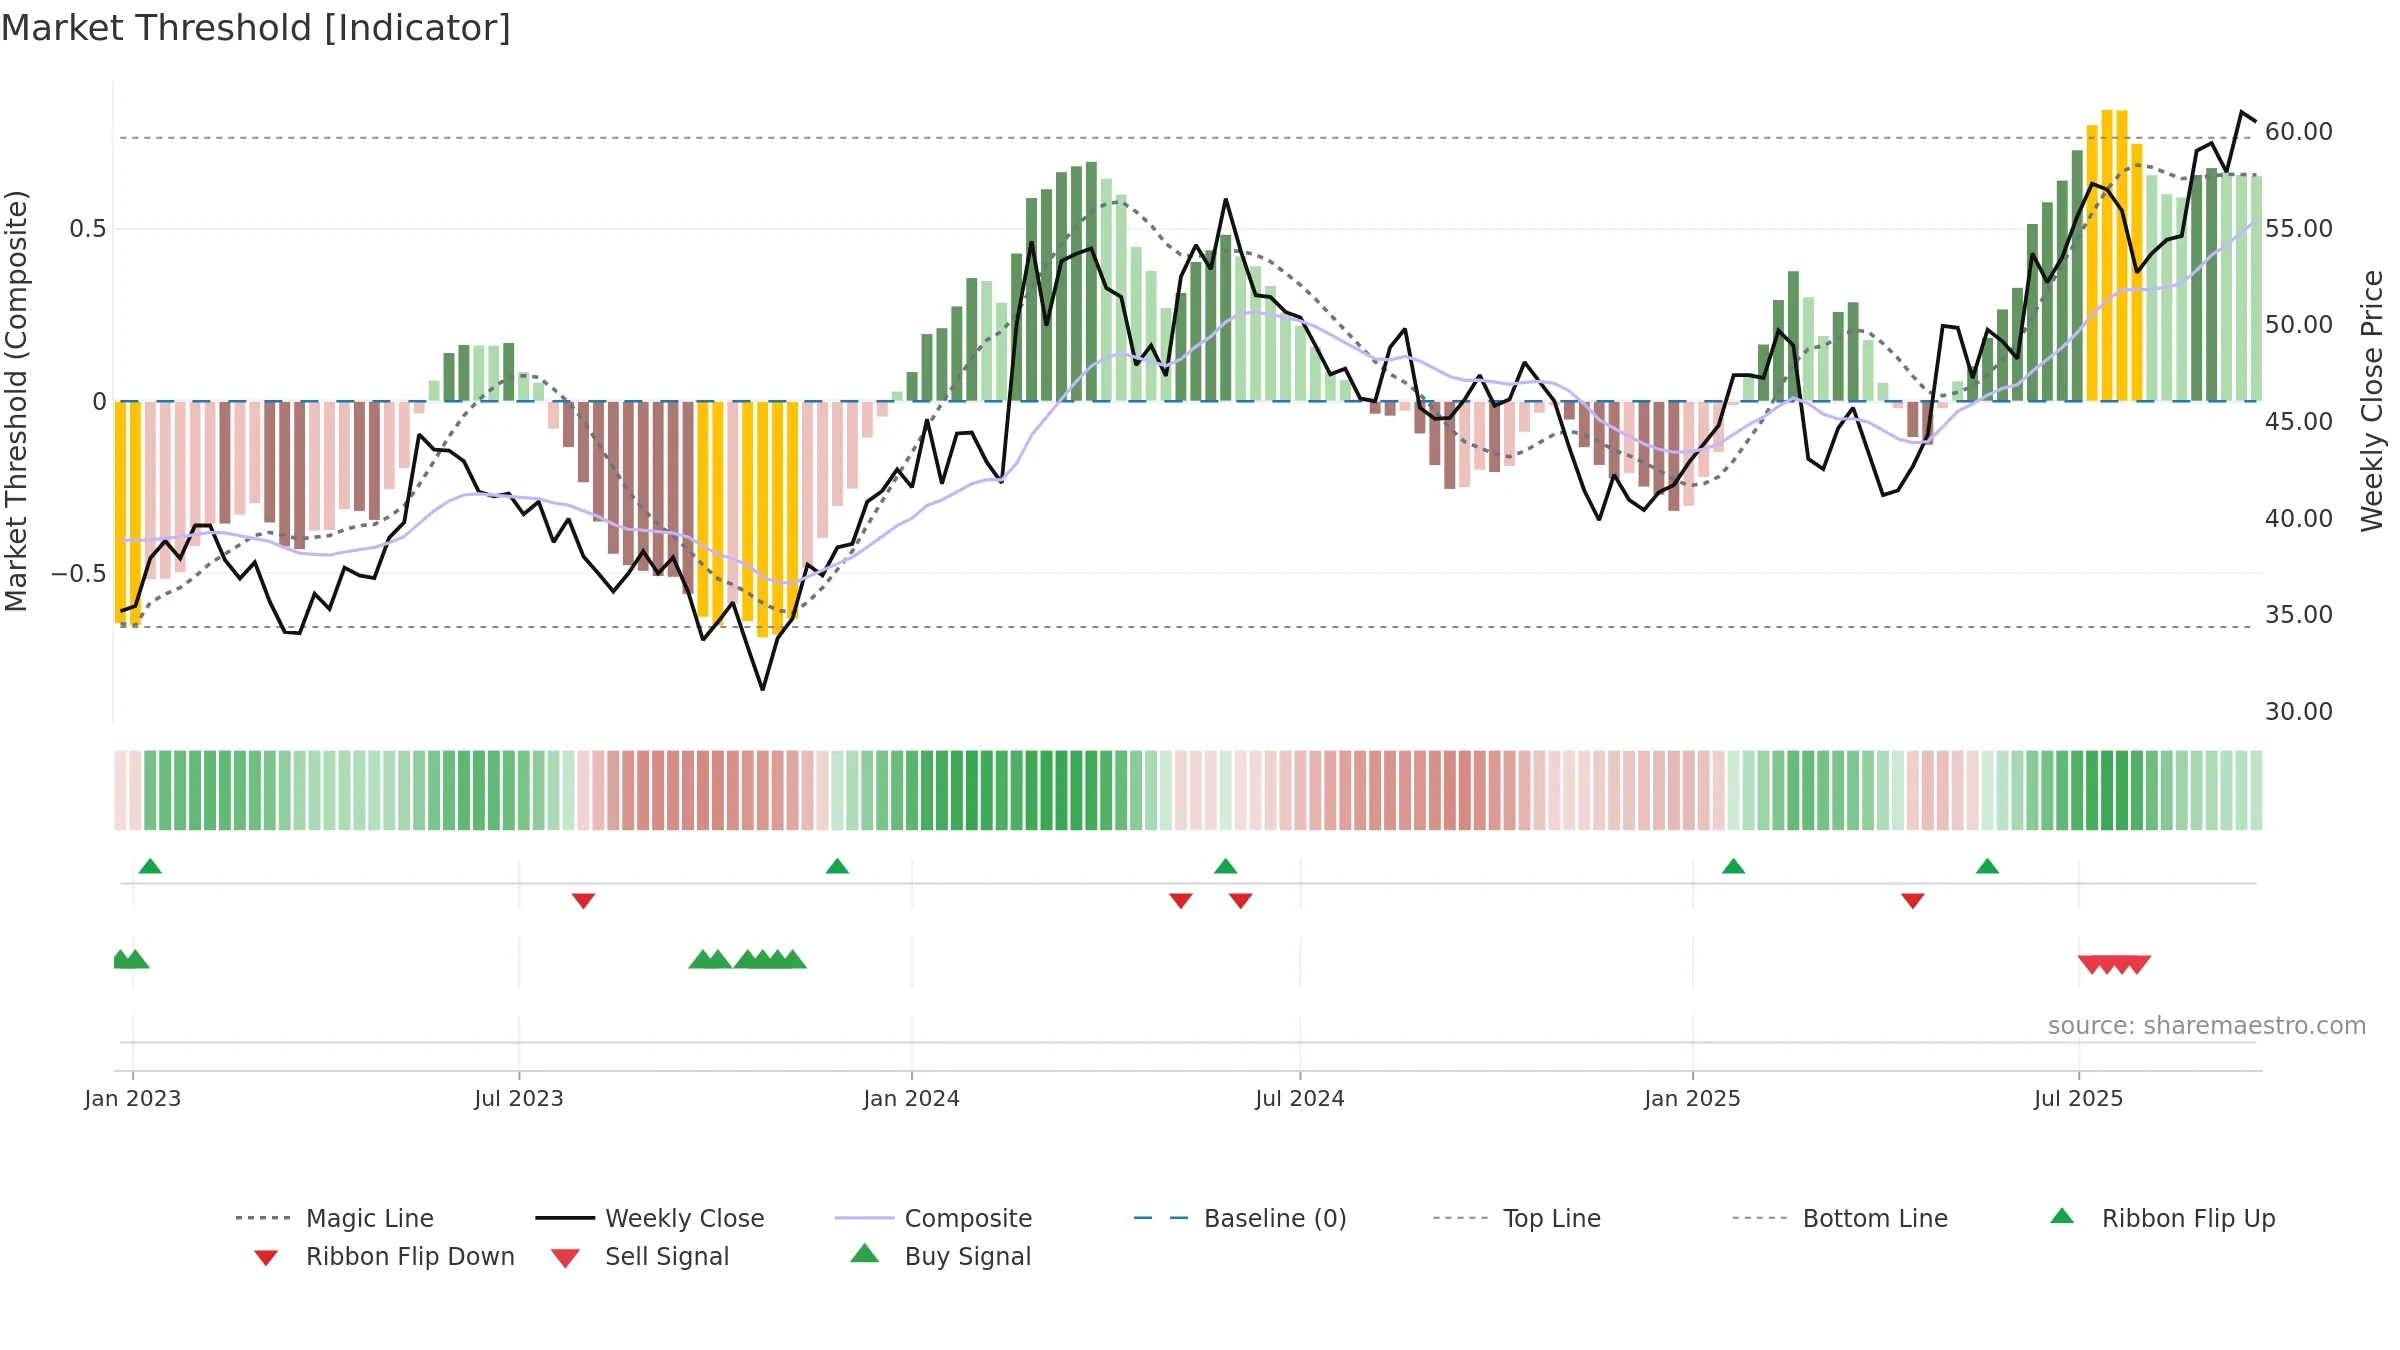Click the 50.00 price axis label

(2299, 325)
